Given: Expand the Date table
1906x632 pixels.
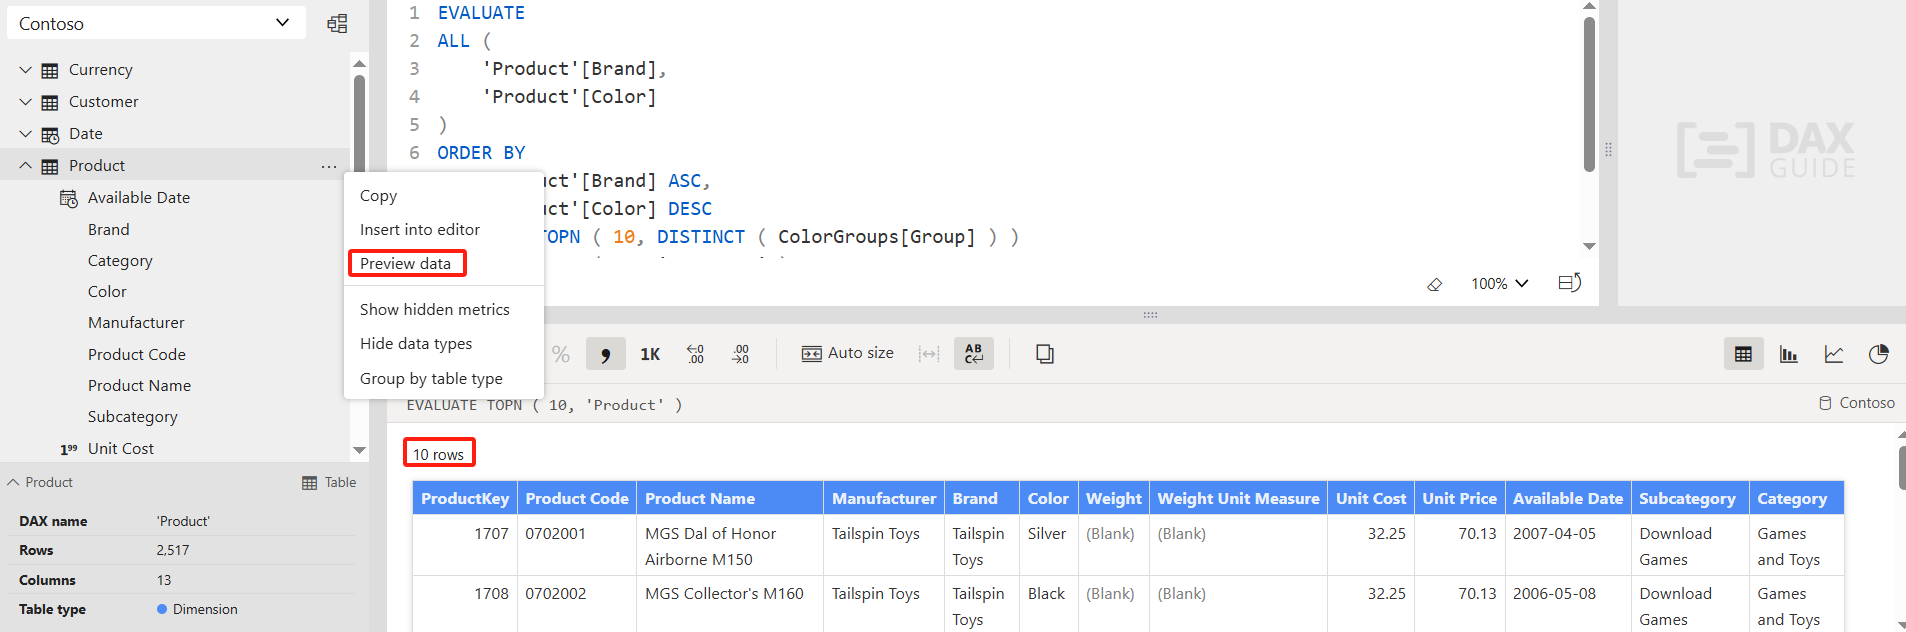Looking at the screenshot, I should coord(26,134).
